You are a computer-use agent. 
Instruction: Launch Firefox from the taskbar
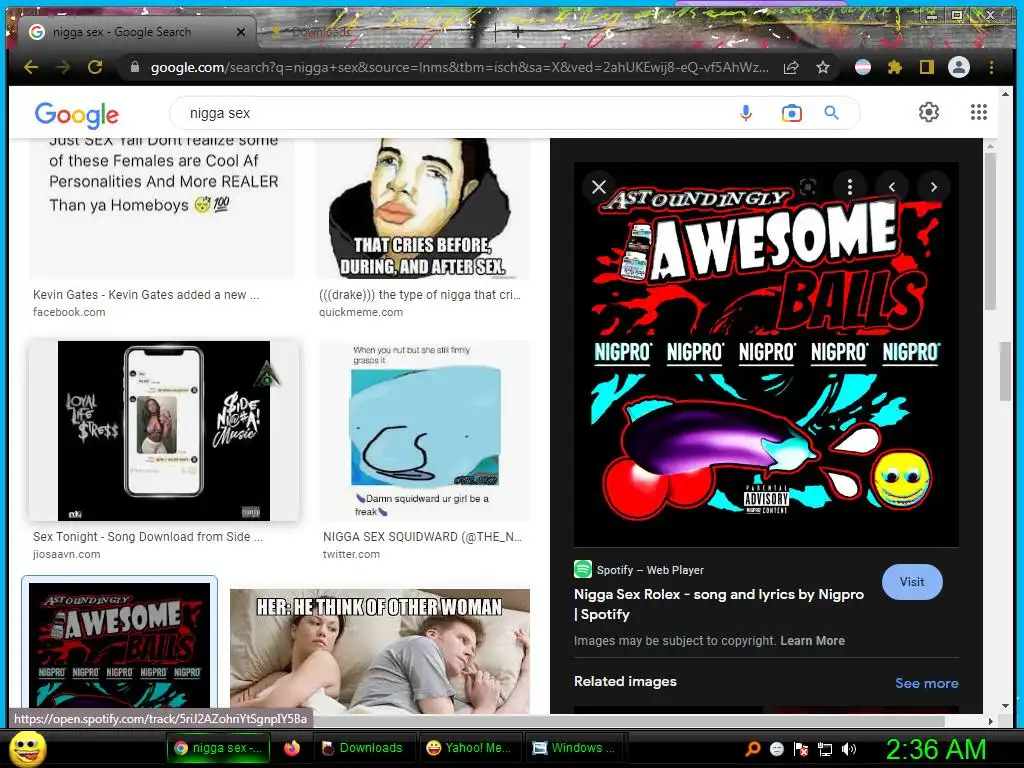coord(292,748)
